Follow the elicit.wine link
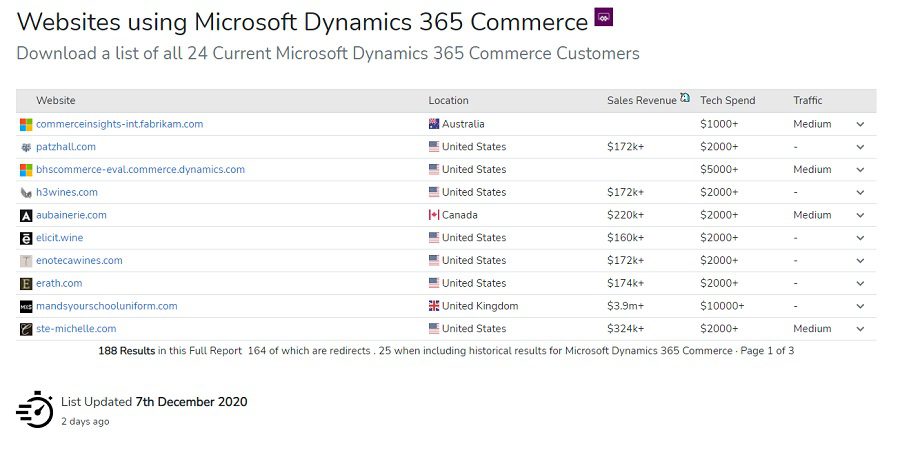This screenshot has height=459, width=900. tap(60, 238)
